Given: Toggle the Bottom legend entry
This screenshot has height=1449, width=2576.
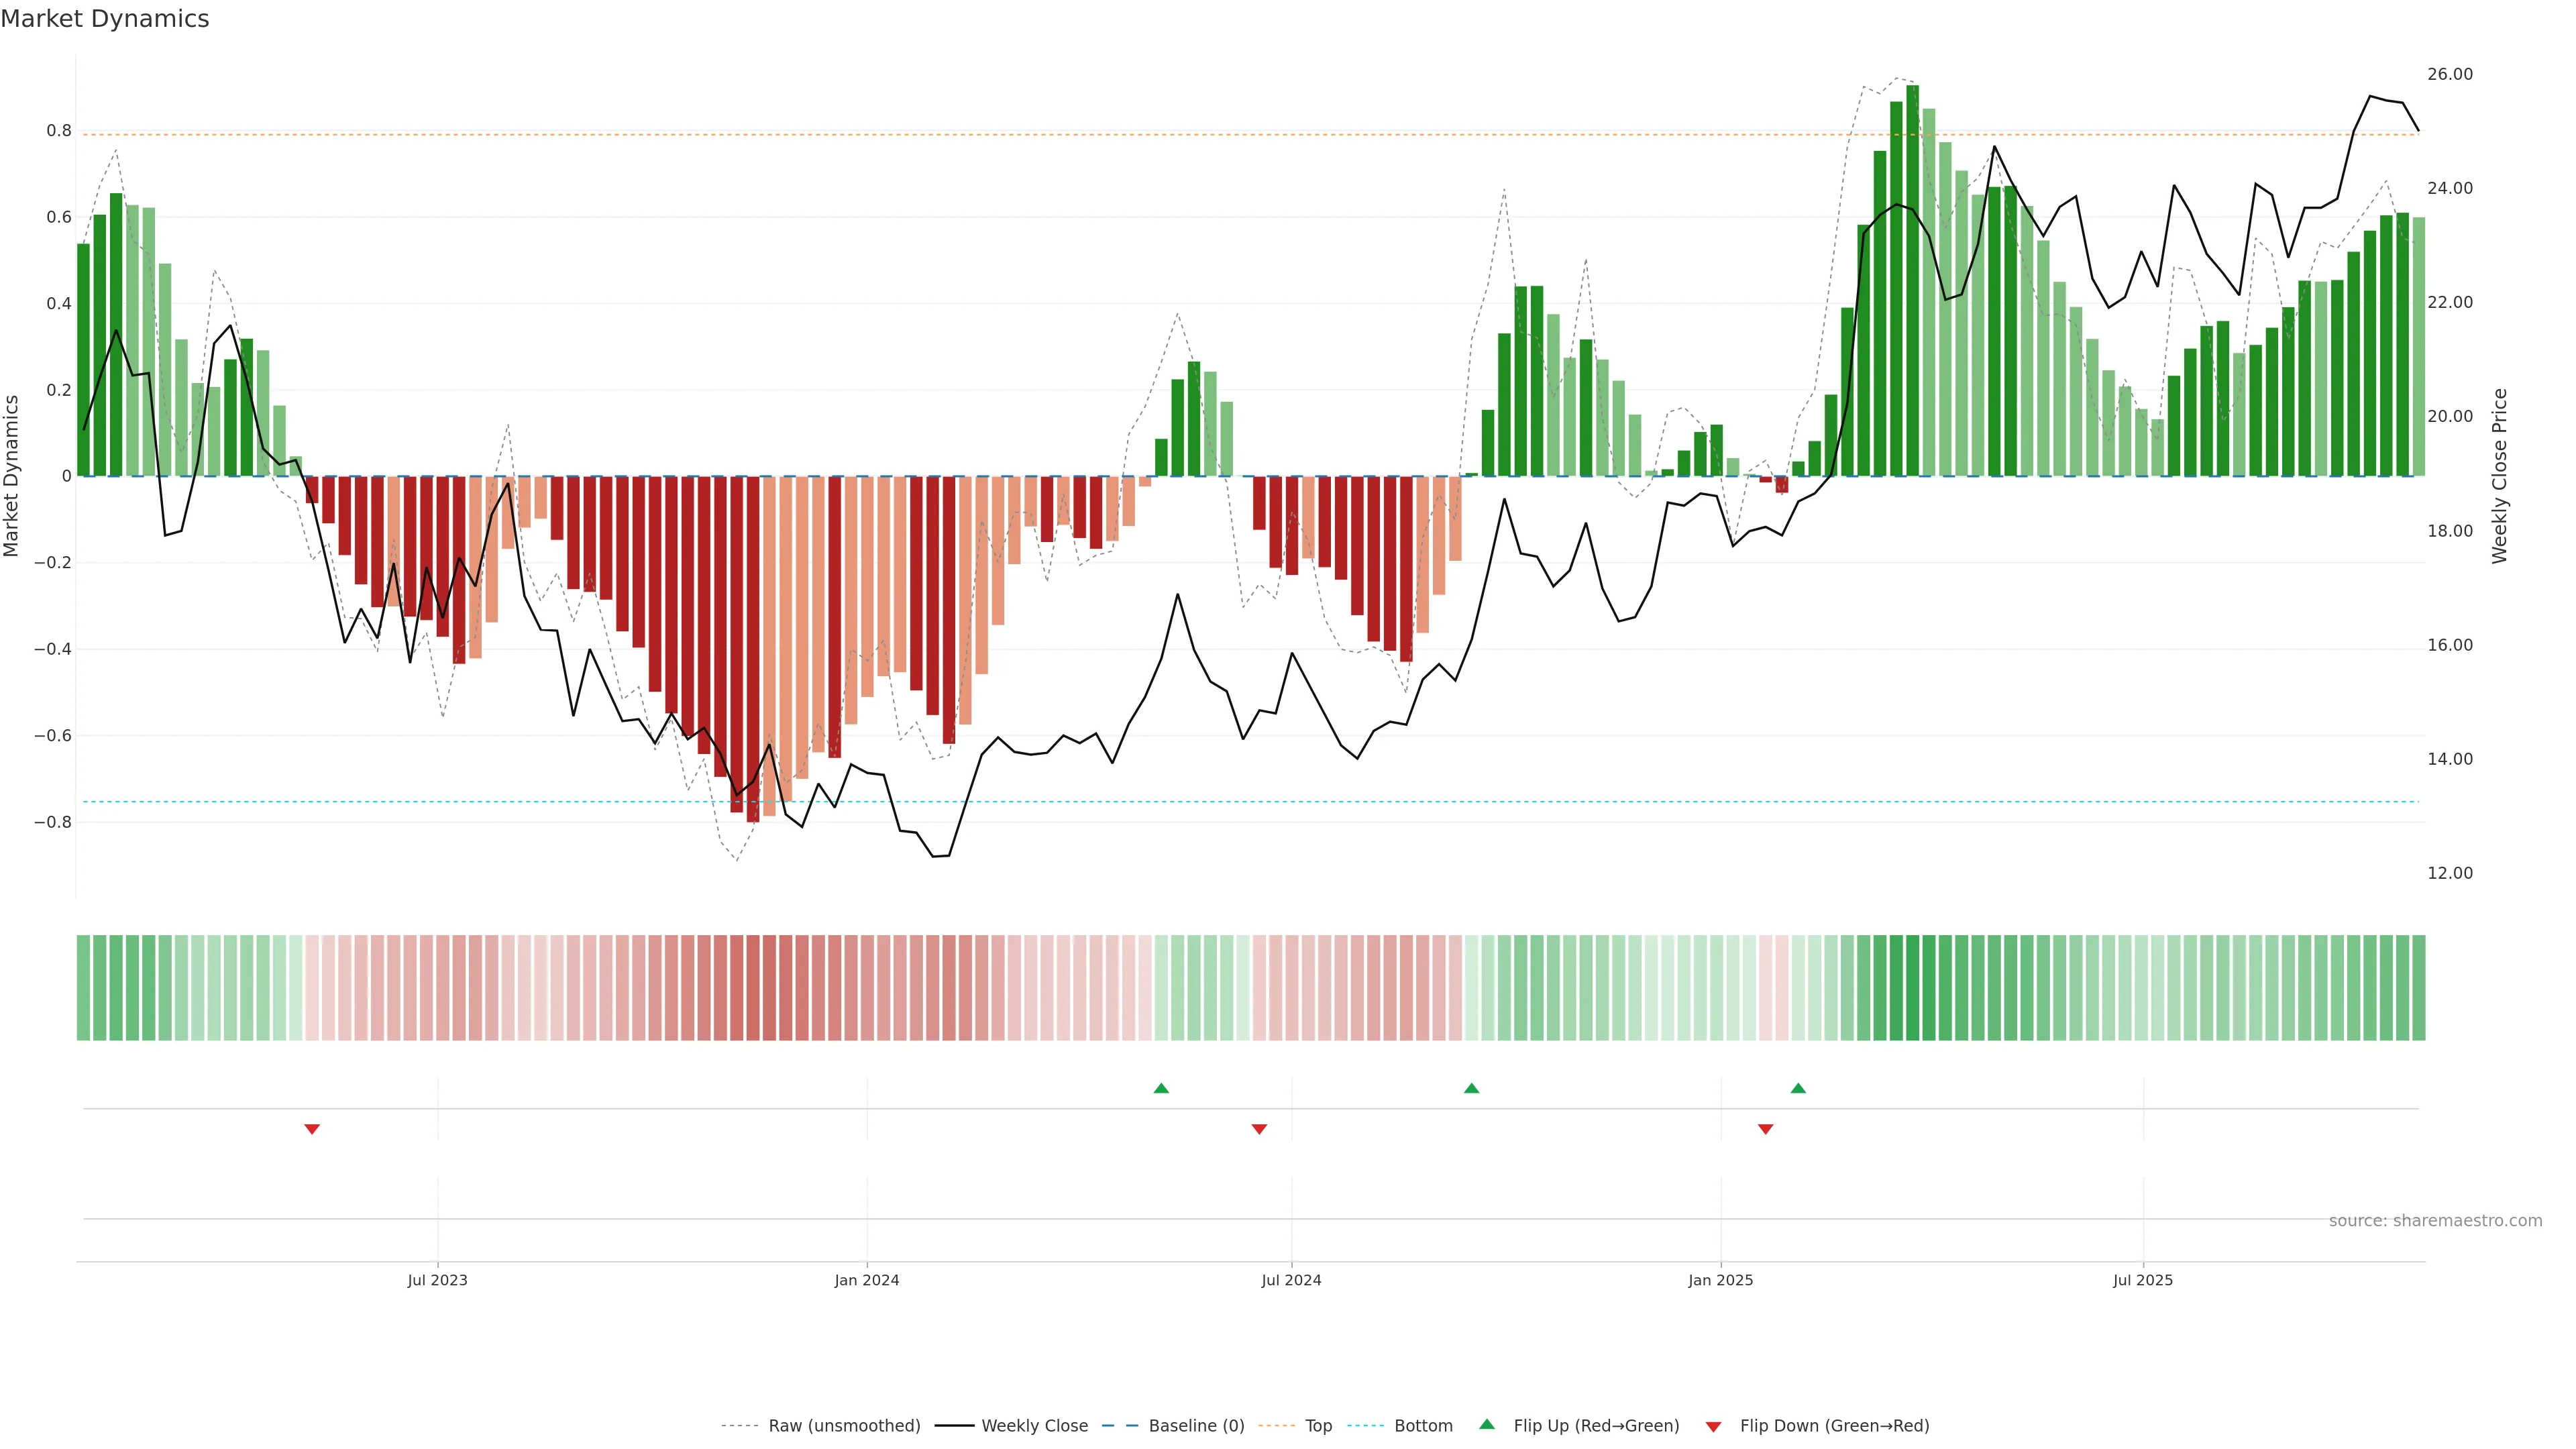Looking at the screenshot, I should [x=1423, y=1425].
